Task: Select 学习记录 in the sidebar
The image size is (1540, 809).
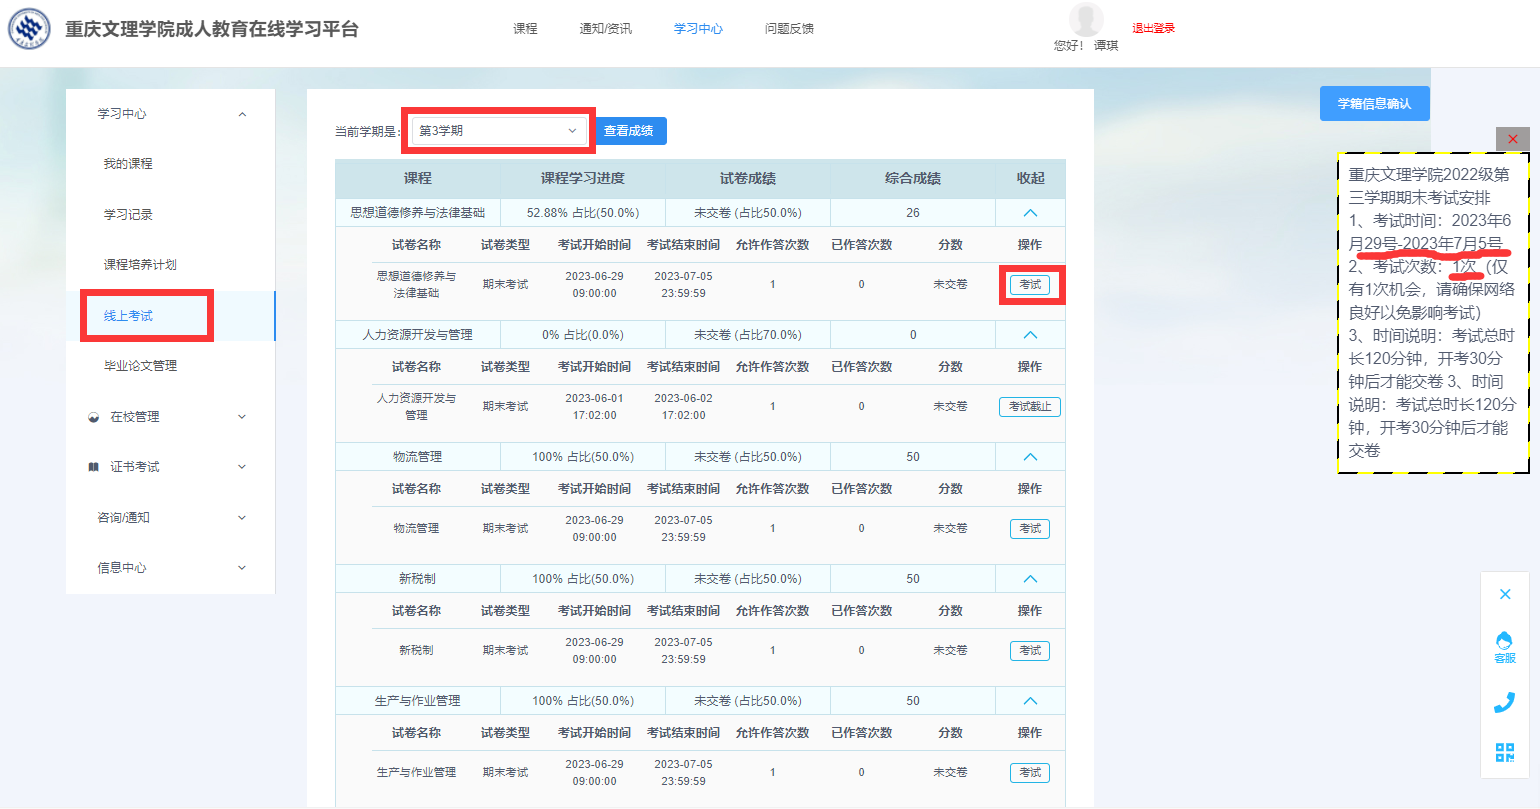Action: [x=128, y=215]
